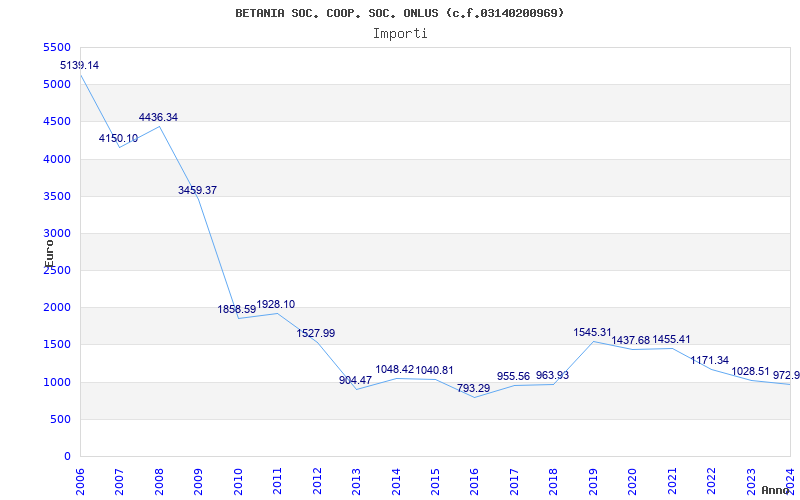Select the data label 4150.10

point(118,138)
